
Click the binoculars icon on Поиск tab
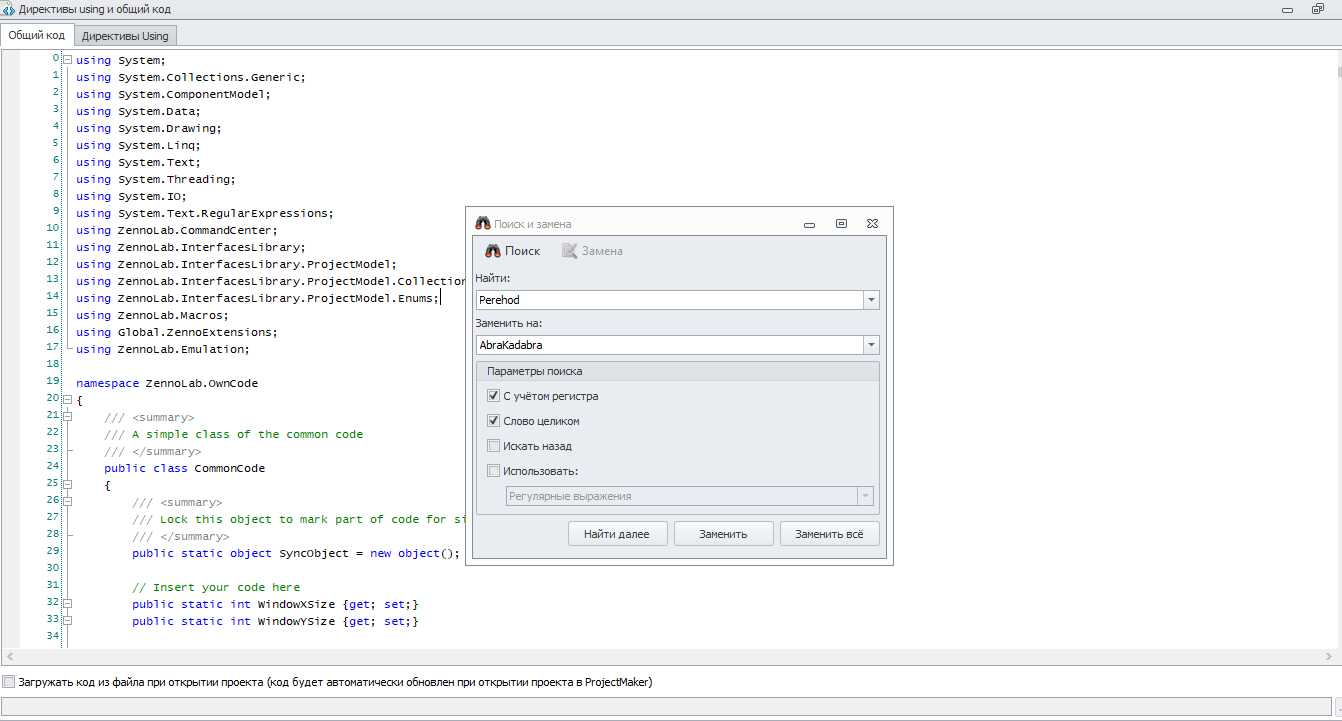coord(492,251)
